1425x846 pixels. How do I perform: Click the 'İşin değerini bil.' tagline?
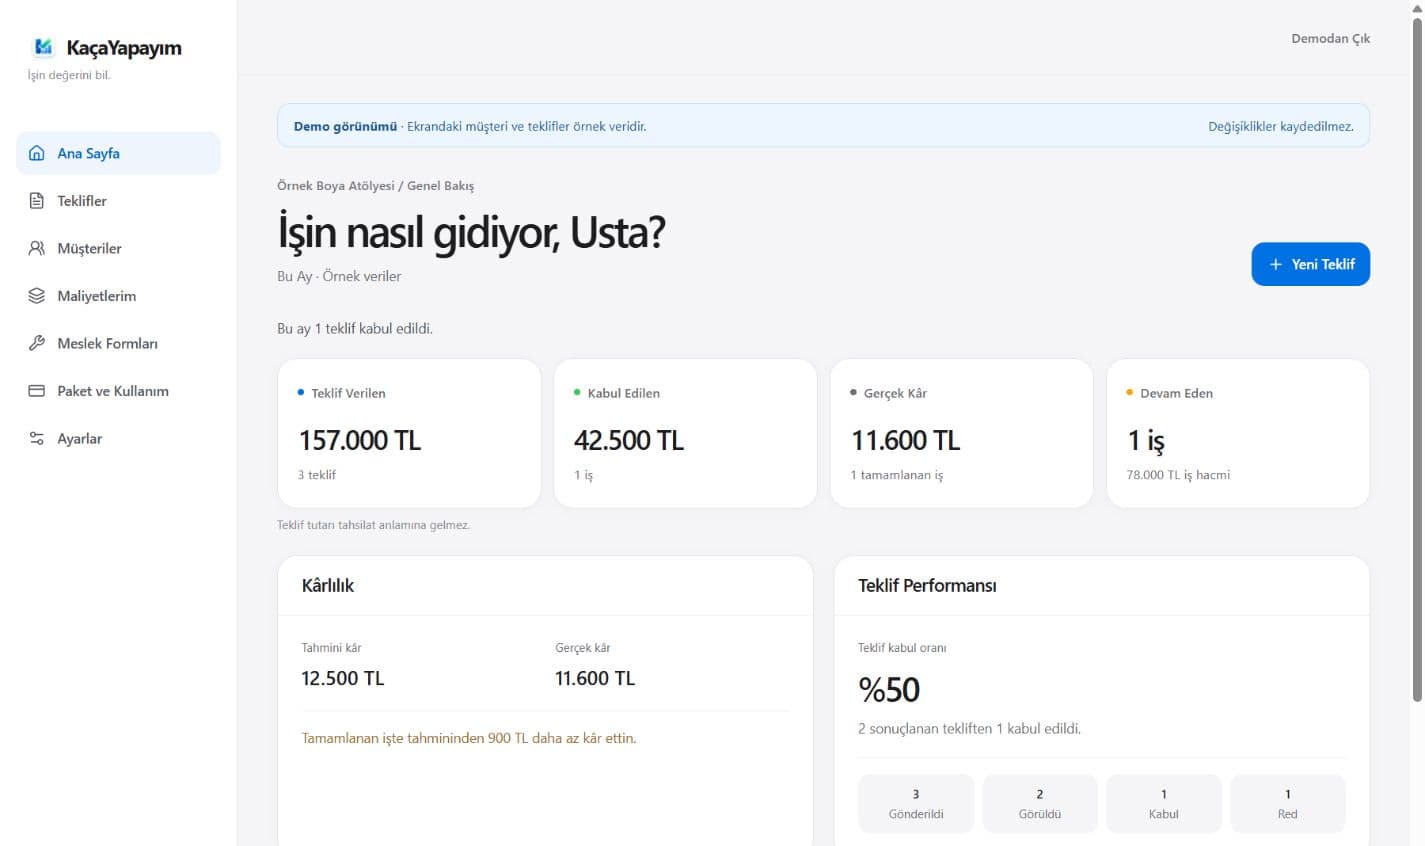click(x=69, y=75)
